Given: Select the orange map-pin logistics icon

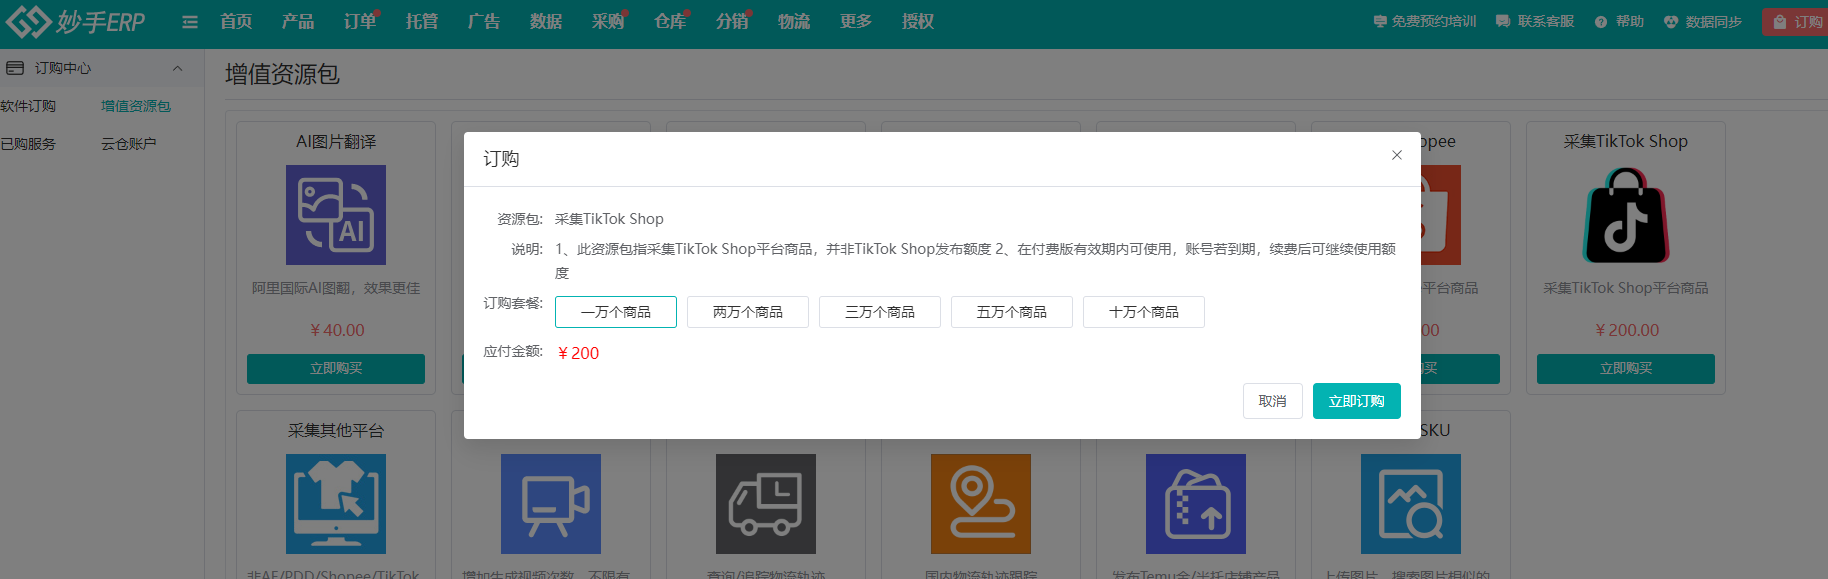Looking at the screenshot, I should (x=981, y=504).
